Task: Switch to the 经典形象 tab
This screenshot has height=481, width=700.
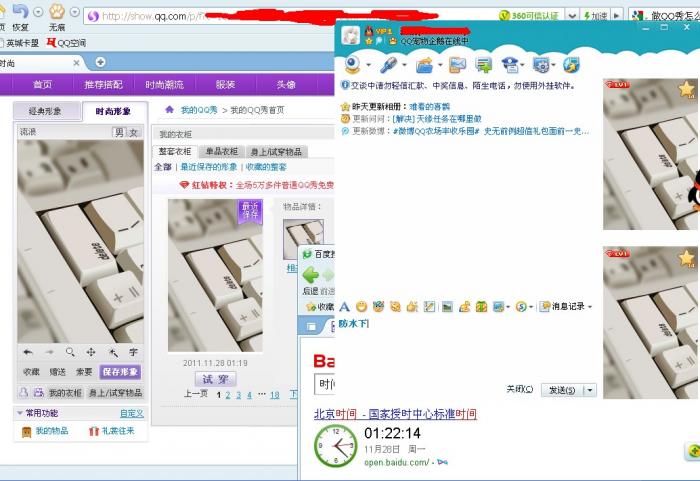Action: (46, 111)
